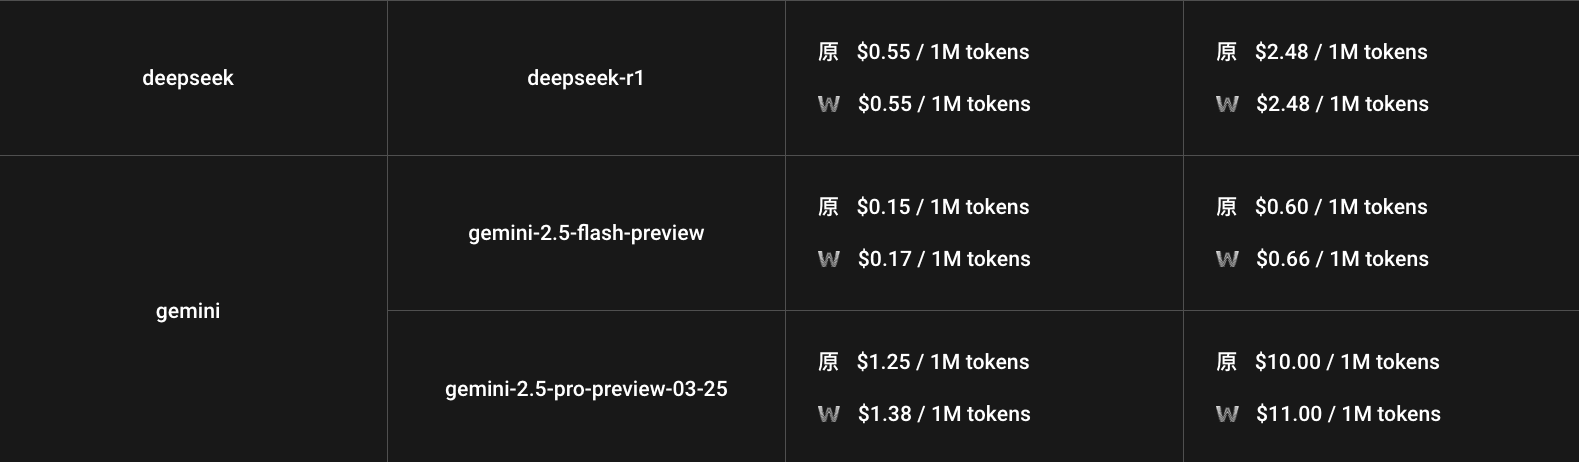Click the 原 icon next to $1.25 price

coord(828,362)
